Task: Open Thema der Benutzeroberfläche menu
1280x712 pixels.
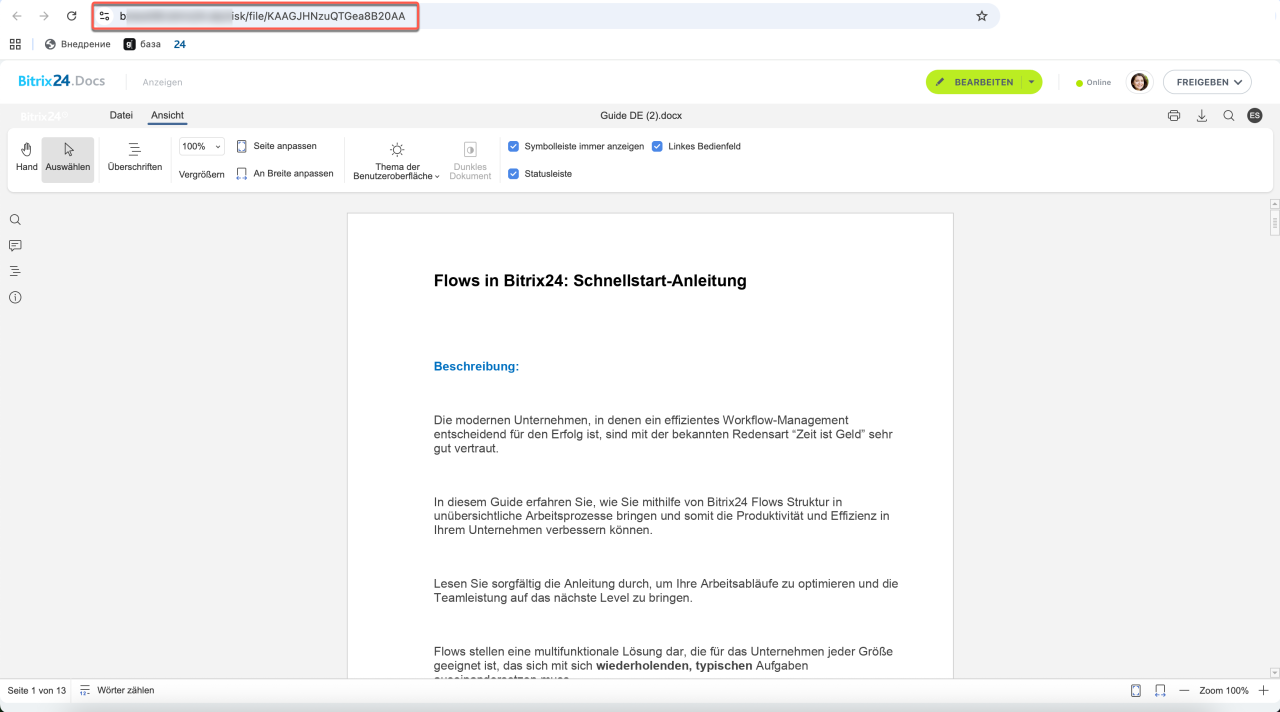Action: point(397,160)
